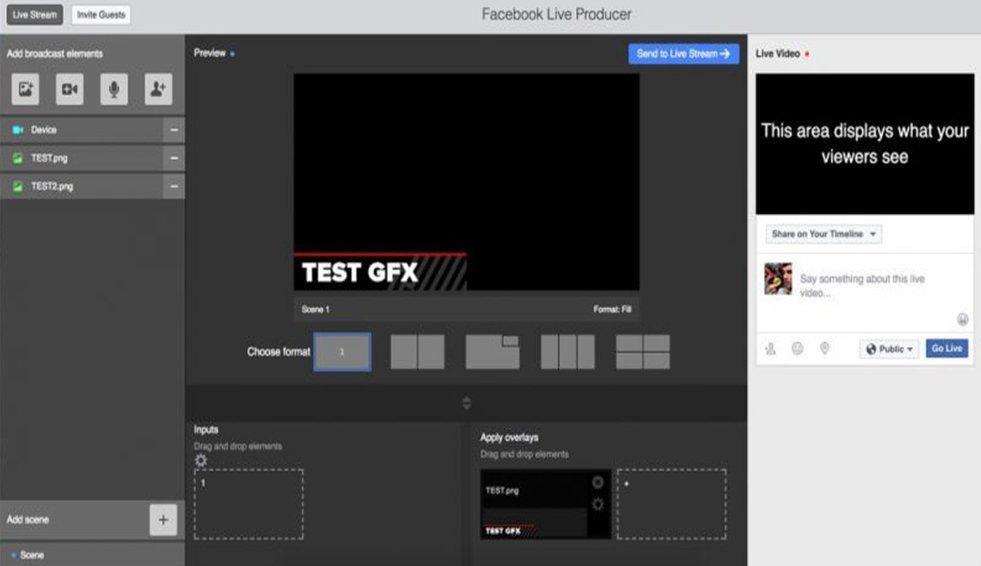Open Share on Your Timeline dropdown
Screen dimensions: 981x566
tap(823, 234)
